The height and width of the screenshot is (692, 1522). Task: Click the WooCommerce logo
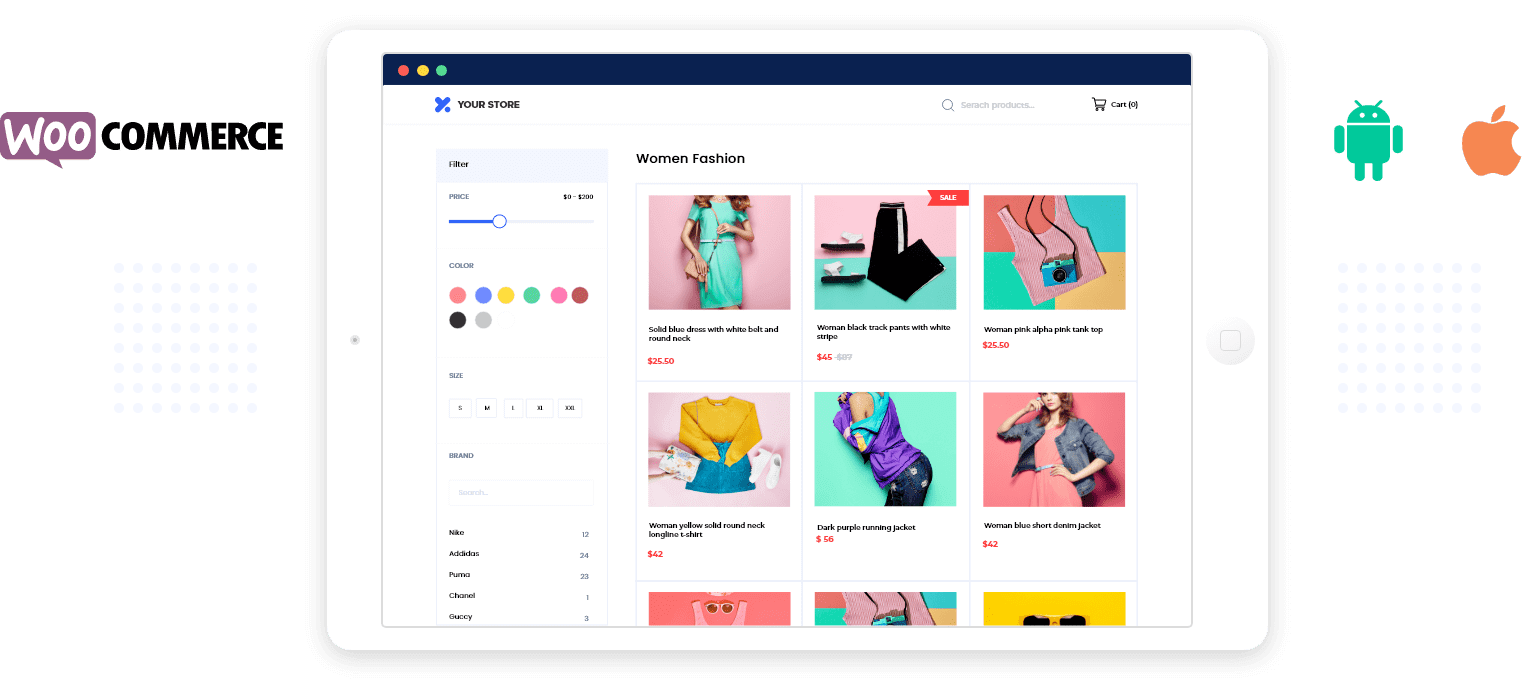(142, 138)
